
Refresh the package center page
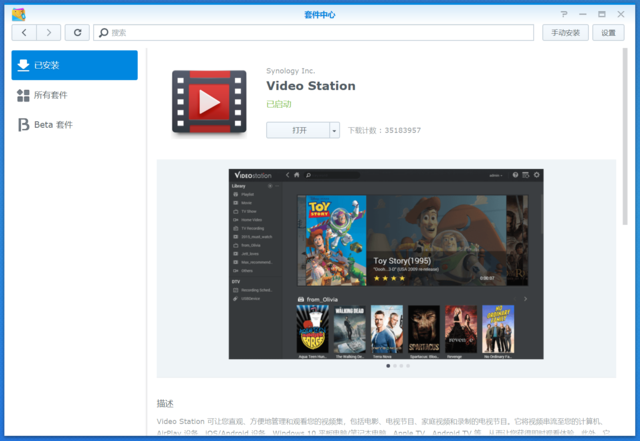click(77, 33)
